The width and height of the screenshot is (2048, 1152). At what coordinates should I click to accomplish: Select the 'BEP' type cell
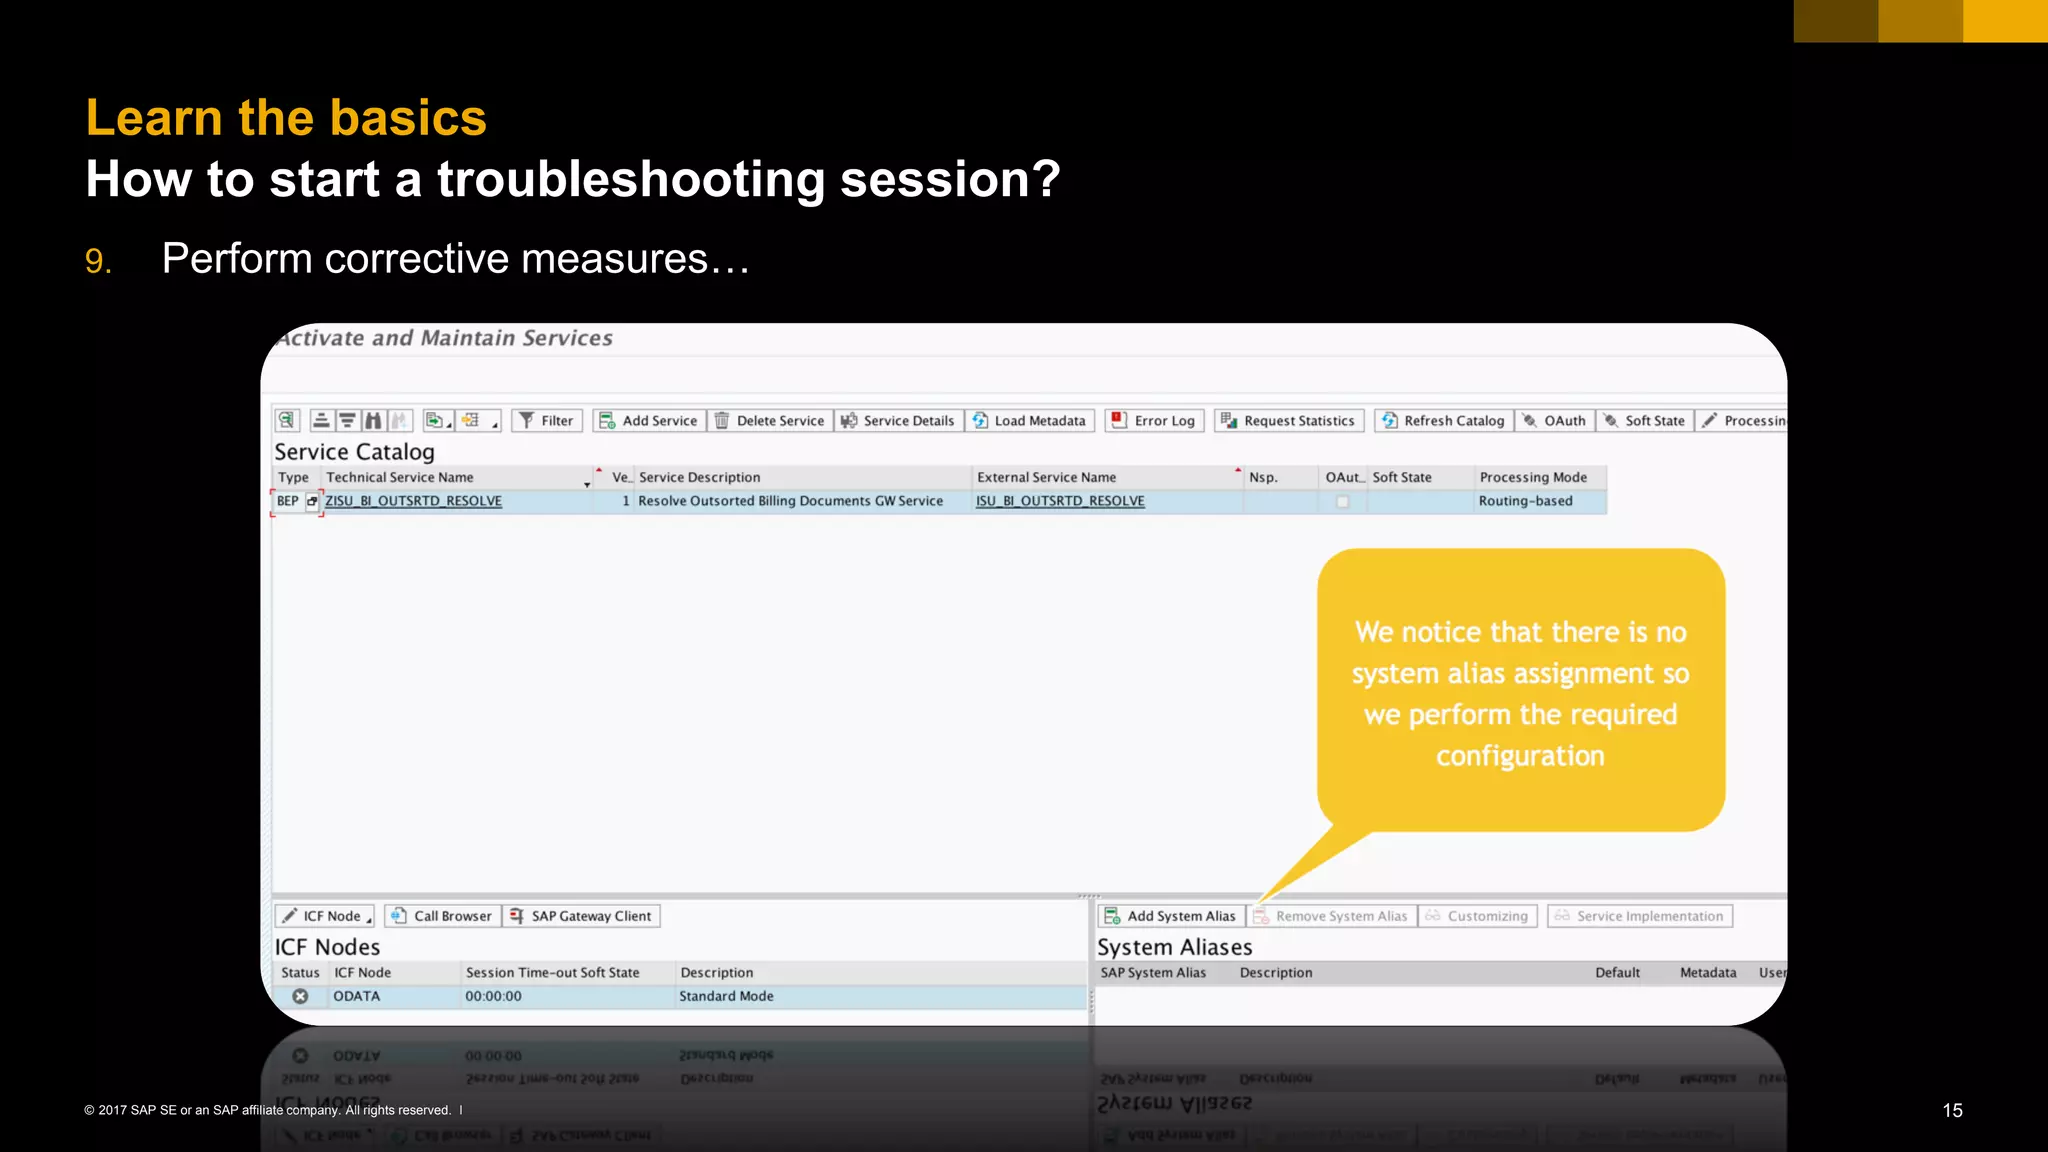coord(288,501)
